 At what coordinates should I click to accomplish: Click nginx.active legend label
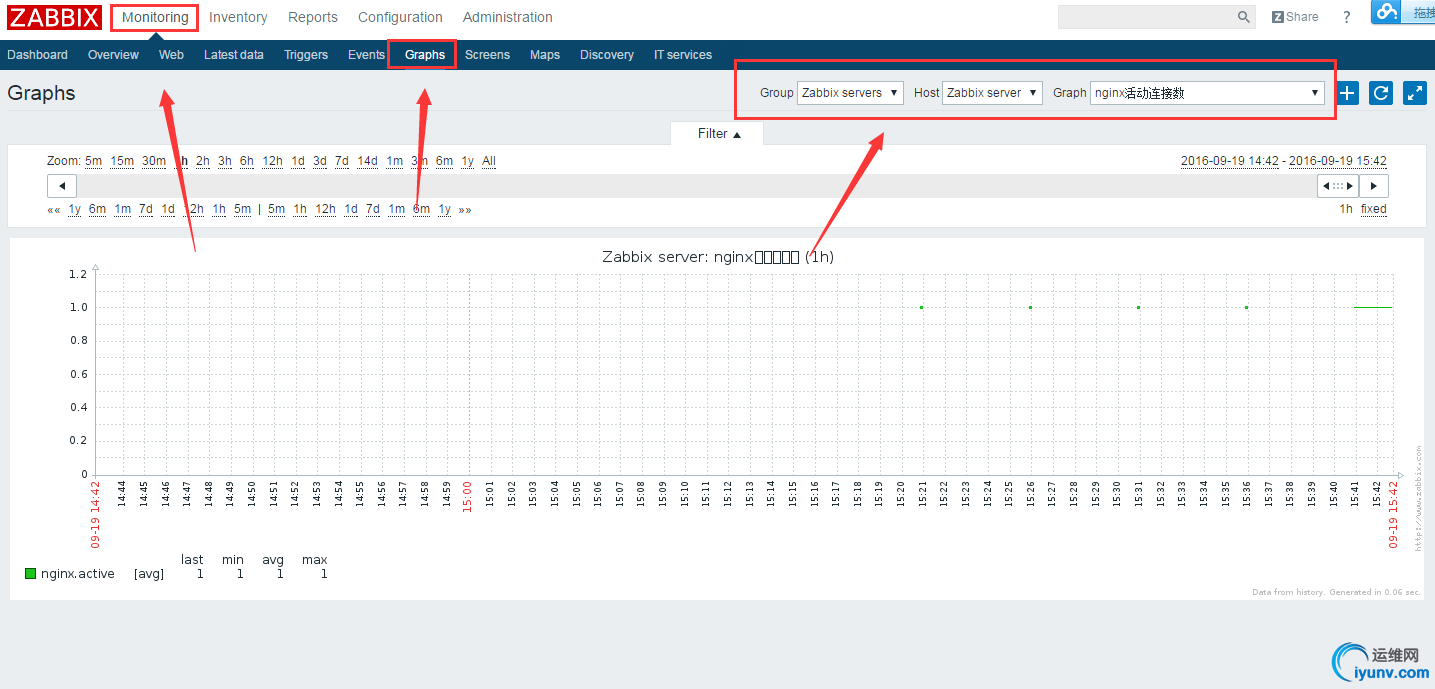78,574
